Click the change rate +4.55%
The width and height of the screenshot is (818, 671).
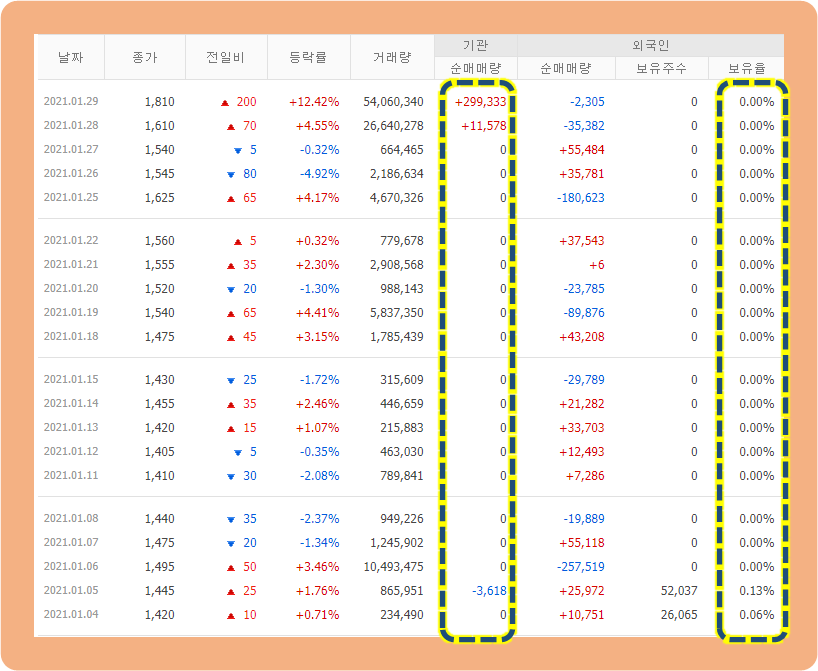[317, 126]
